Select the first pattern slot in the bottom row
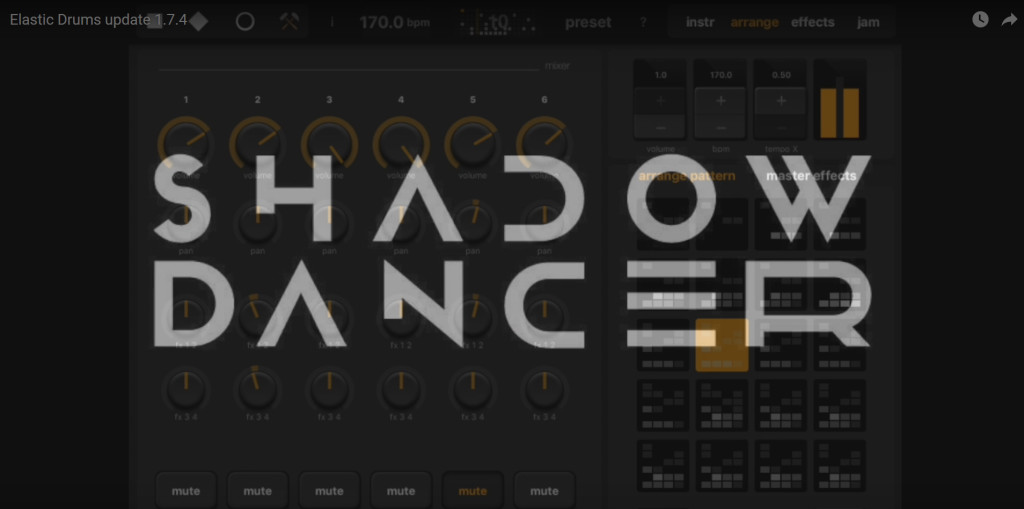This screenshot has height=509, width=1024. 663,466
